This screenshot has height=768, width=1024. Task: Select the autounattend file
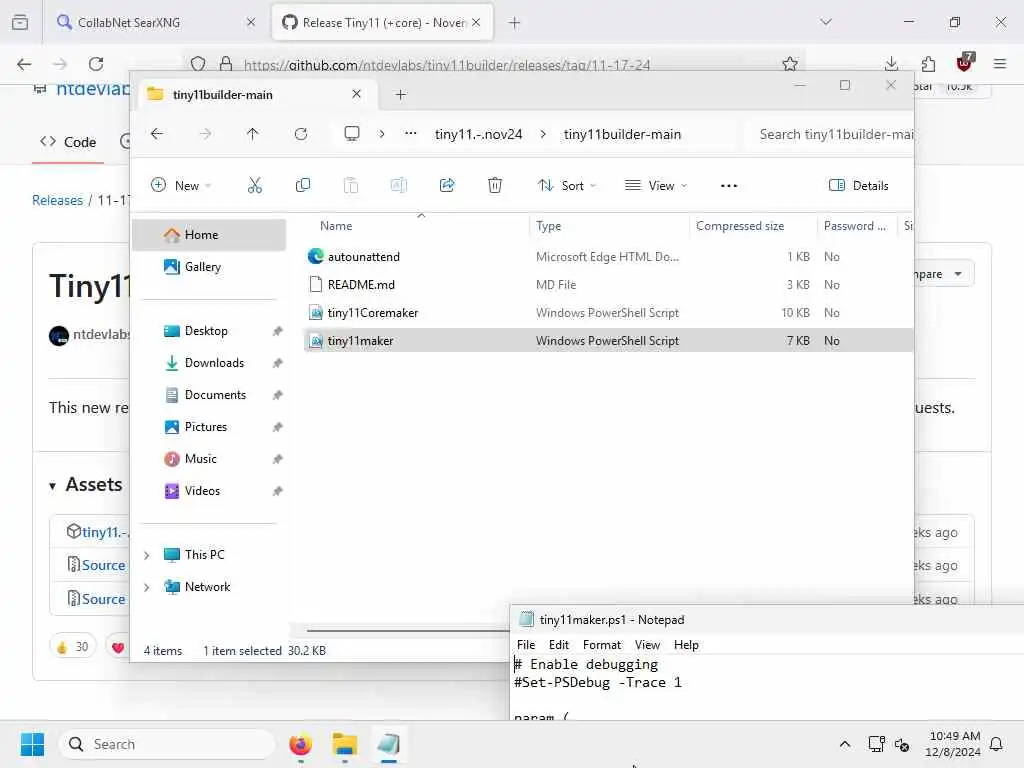(x=608, y=257)
